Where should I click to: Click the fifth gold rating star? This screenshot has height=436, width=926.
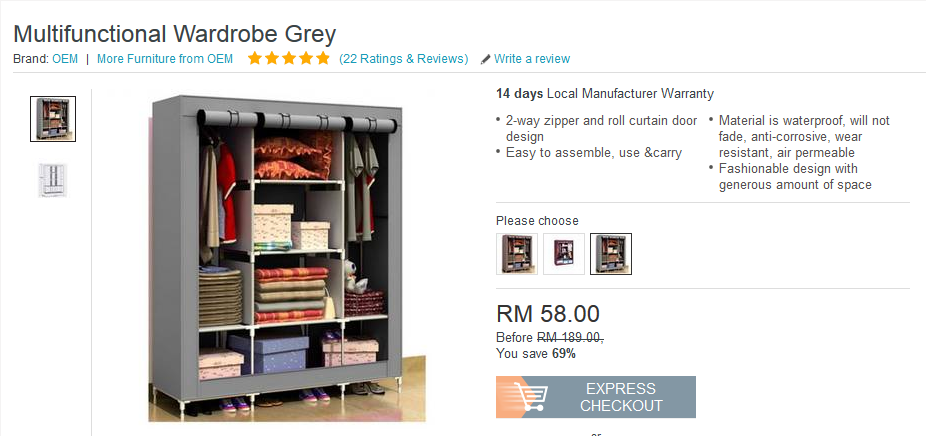pyautogui.click(x=322, y=58)
